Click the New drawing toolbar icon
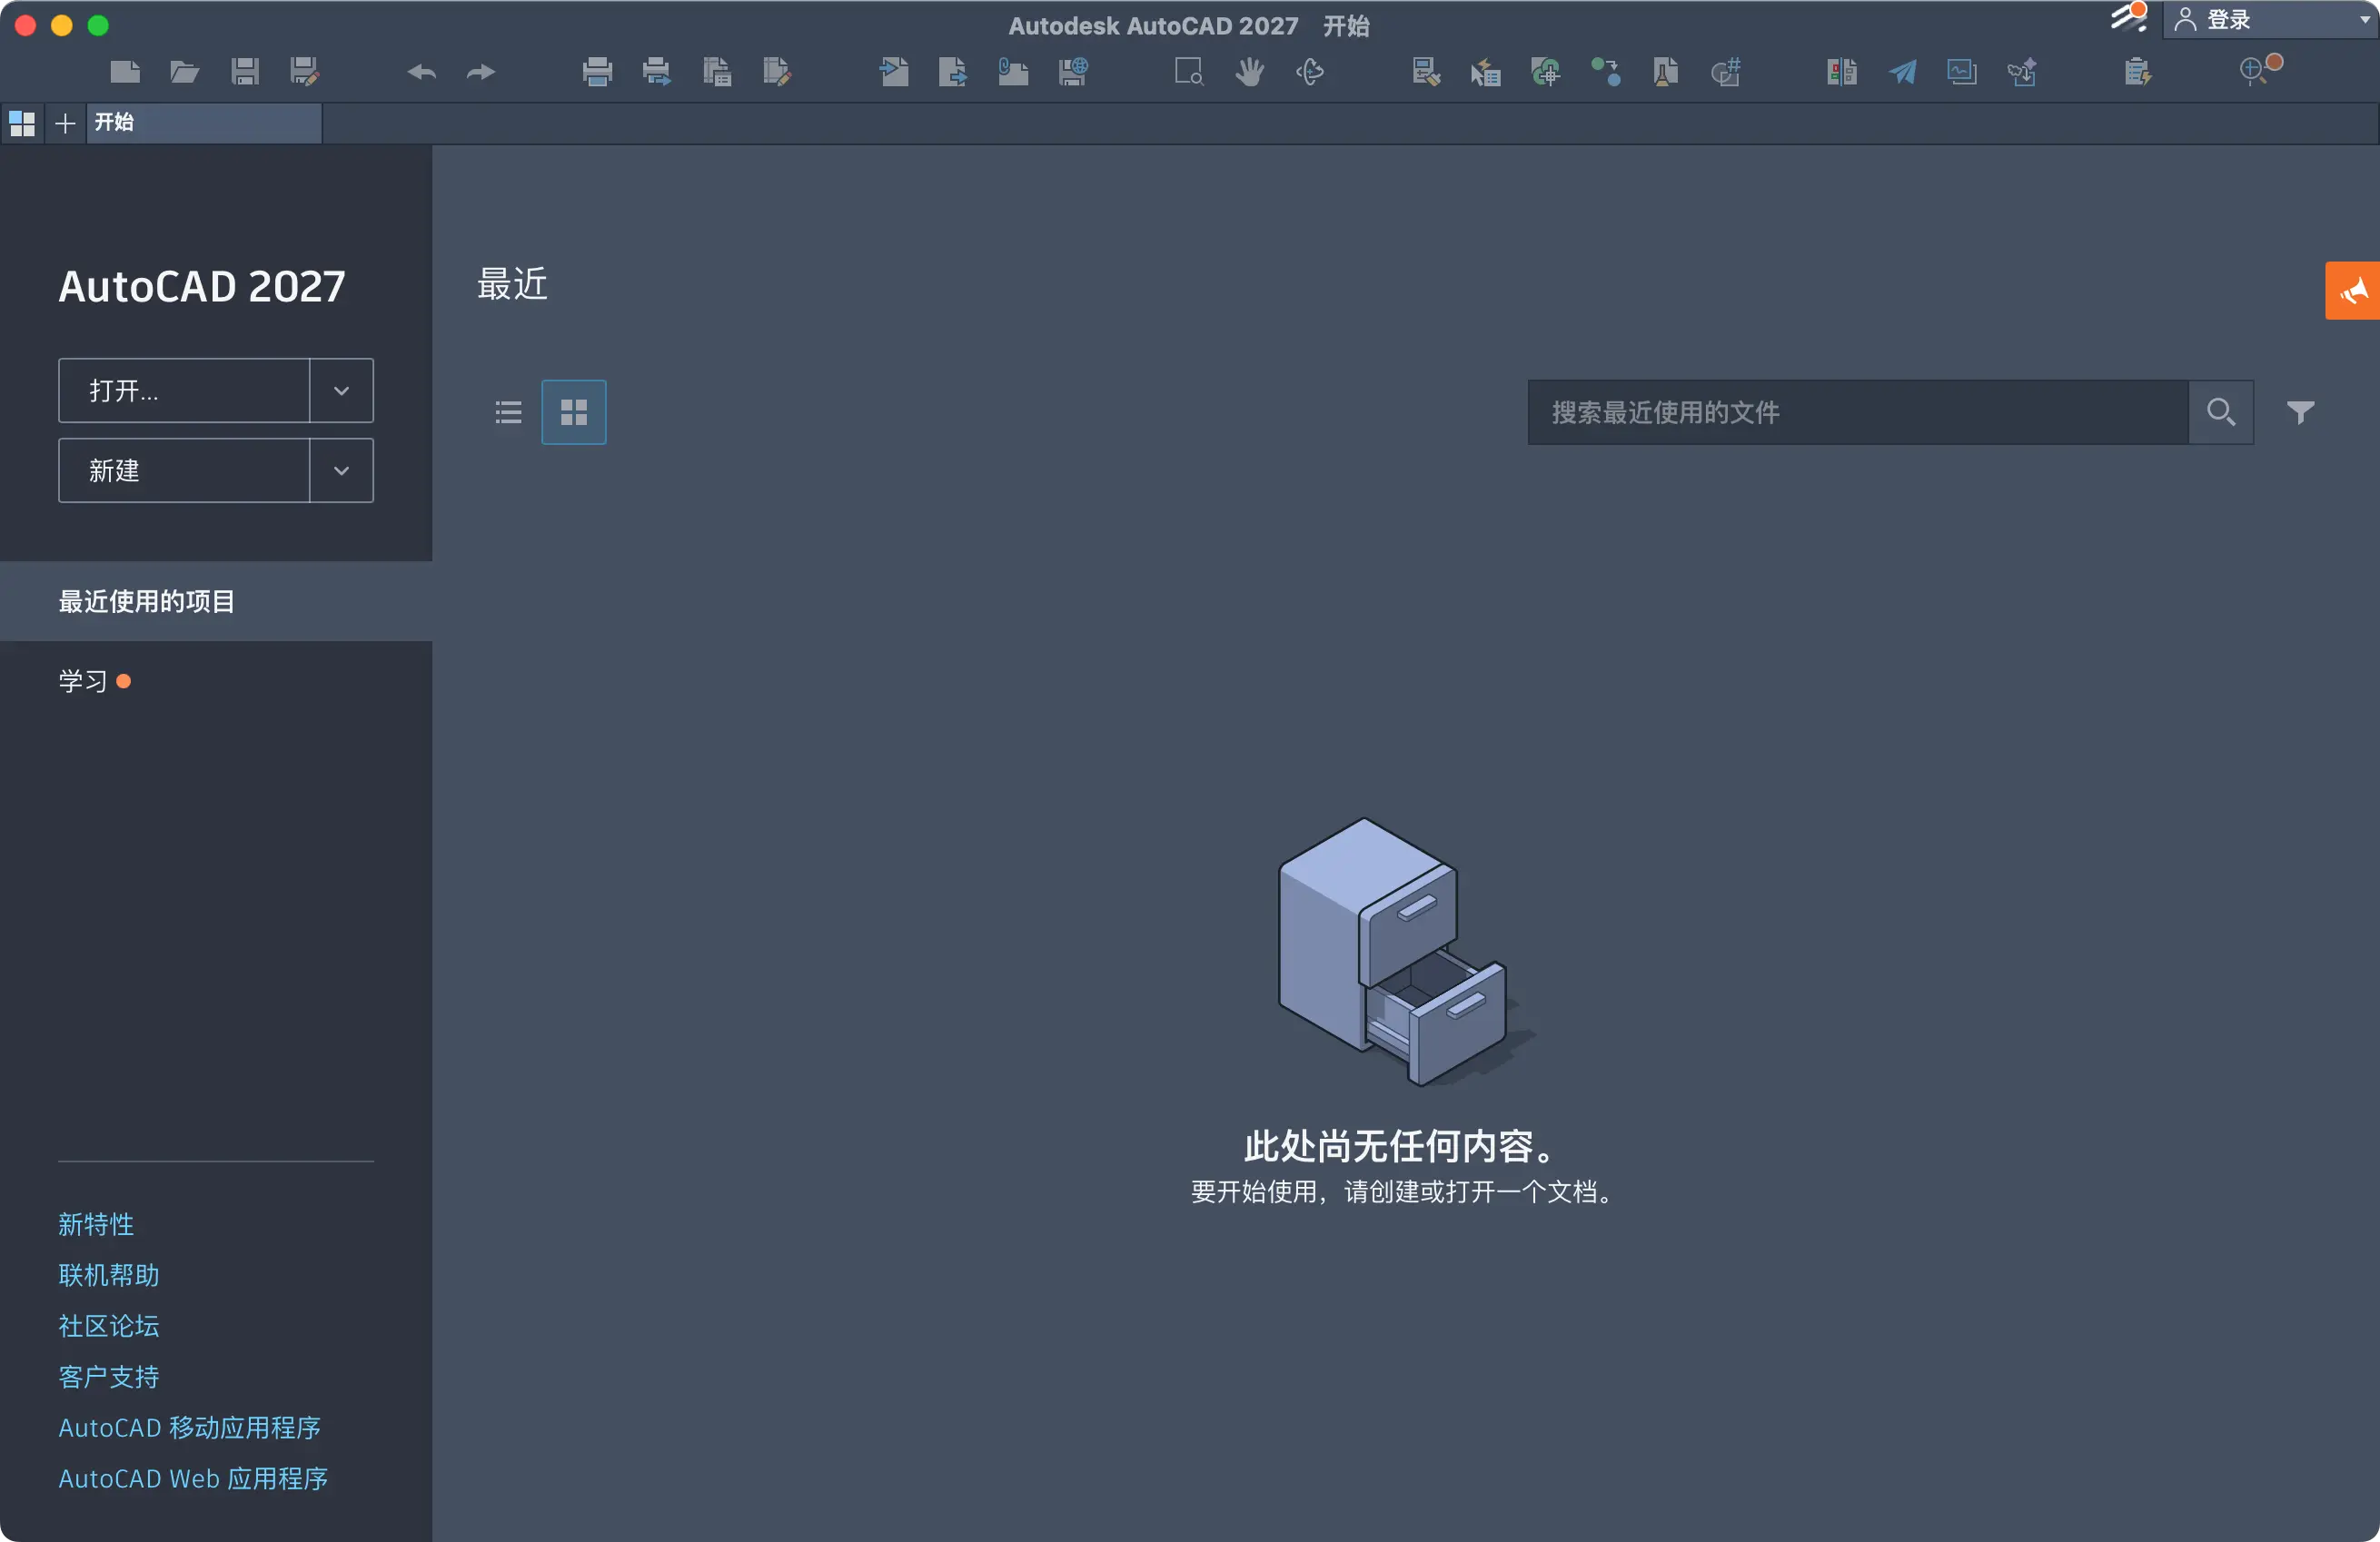 pyautogui.click(x=124, y=71)
